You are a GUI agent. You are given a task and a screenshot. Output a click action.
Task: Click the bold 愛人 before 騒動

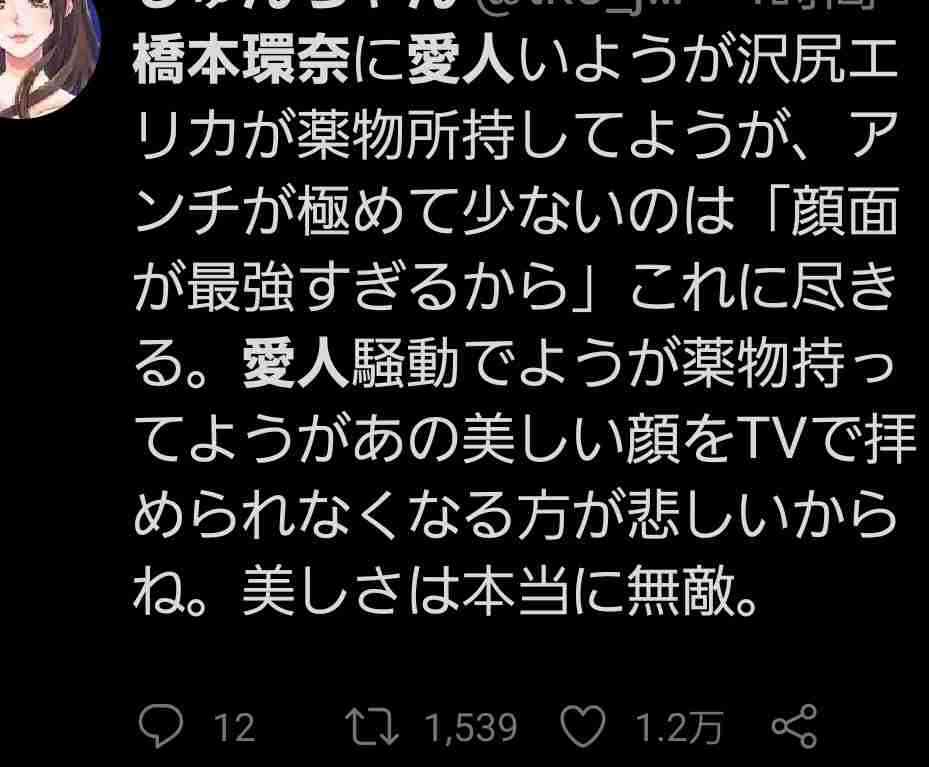click(x=295, y=363)
